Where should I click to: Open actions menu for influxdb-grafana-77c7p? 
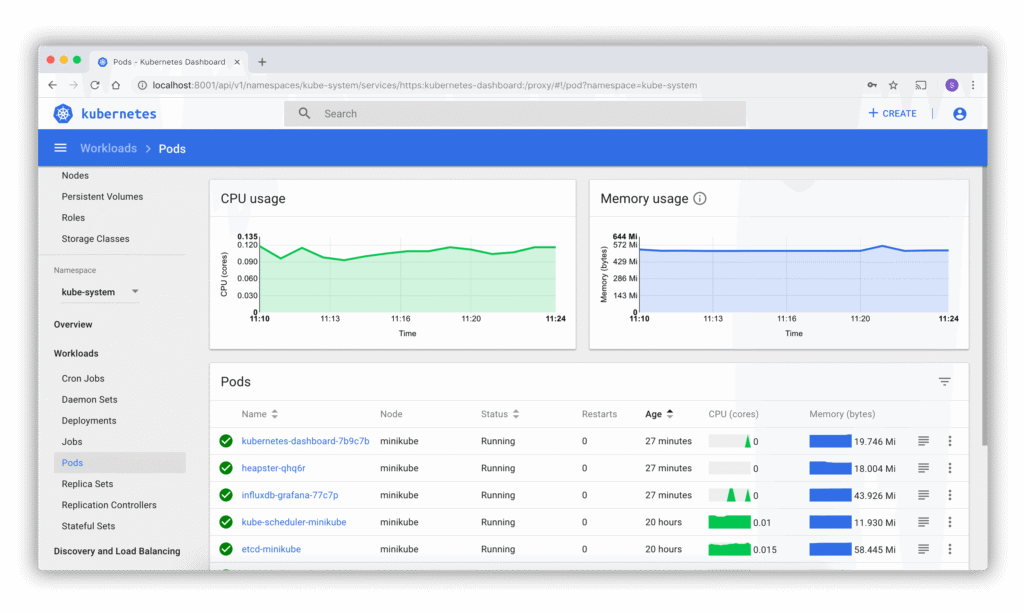click(x=950, y=495)
